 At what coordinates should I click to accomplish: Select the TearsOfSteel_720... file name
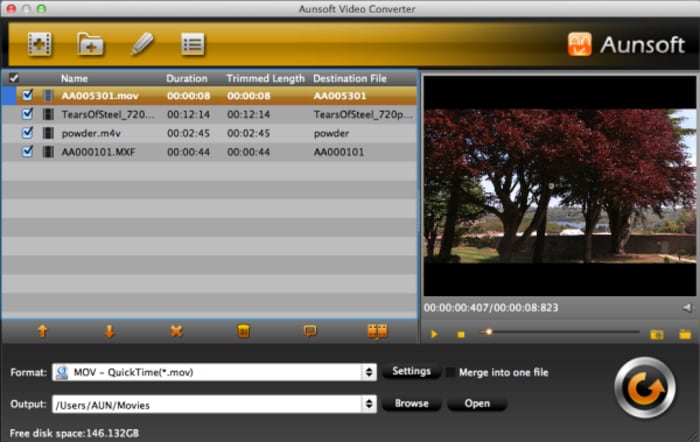click(108, 115)
